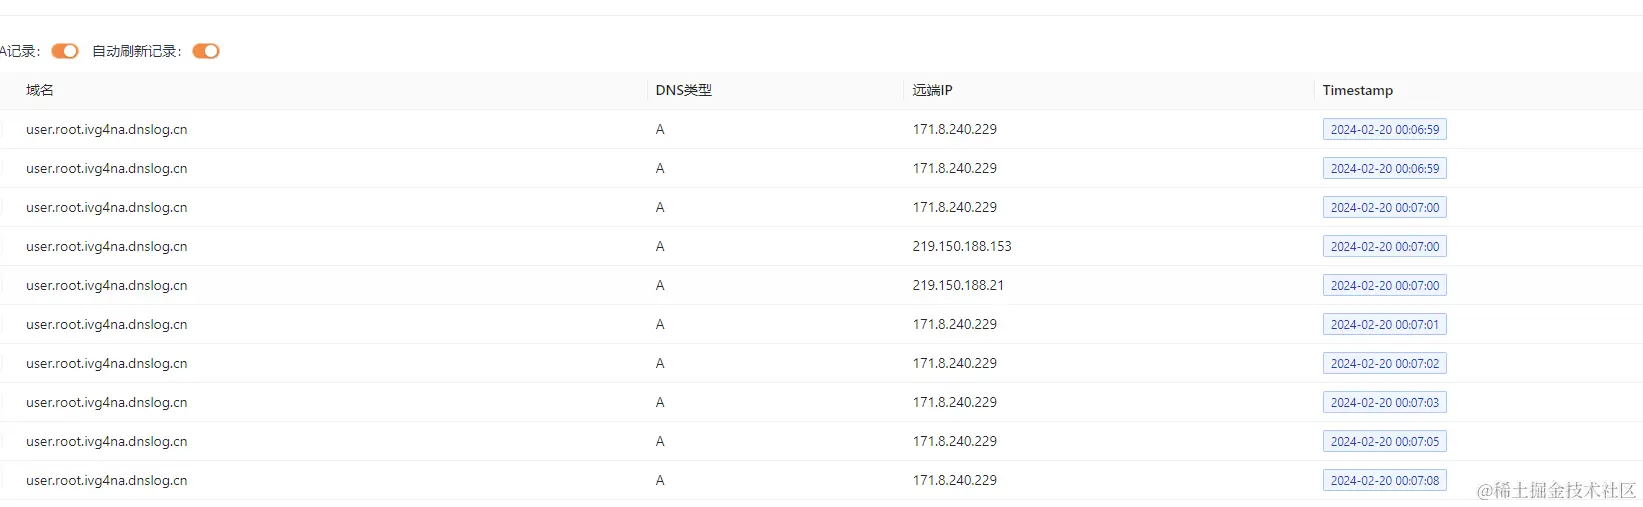Click DNS type A in the 219.150.188.21 row
This screenshot has width=1643, height=507.
(x=660, y=285)
